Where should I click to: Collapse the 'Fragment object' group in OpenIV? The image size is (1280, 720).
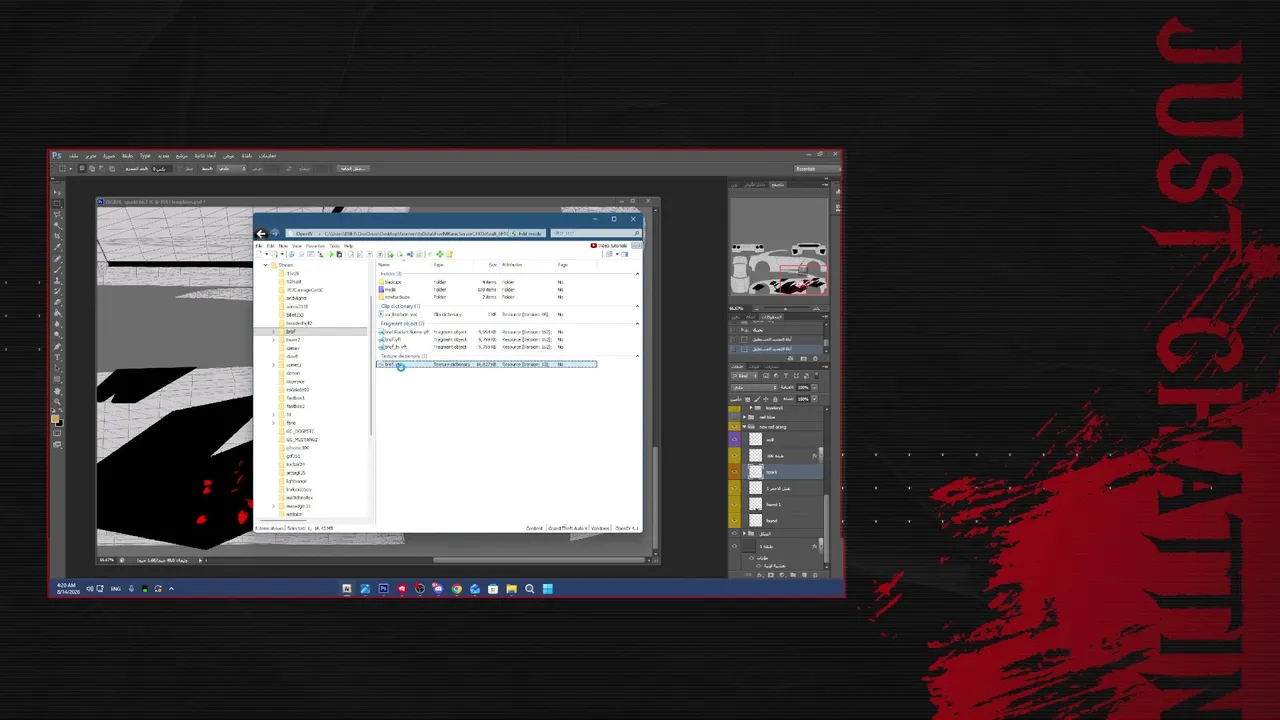[x=638, y=324]
